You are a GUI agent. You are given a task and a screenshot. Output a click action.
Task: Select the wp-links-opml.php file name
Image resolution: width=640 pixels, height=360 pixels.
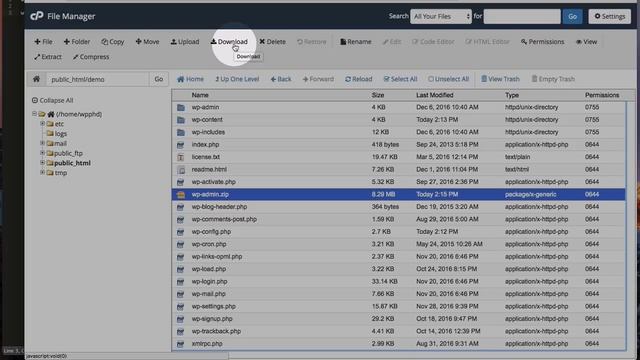tap(217, 257)
